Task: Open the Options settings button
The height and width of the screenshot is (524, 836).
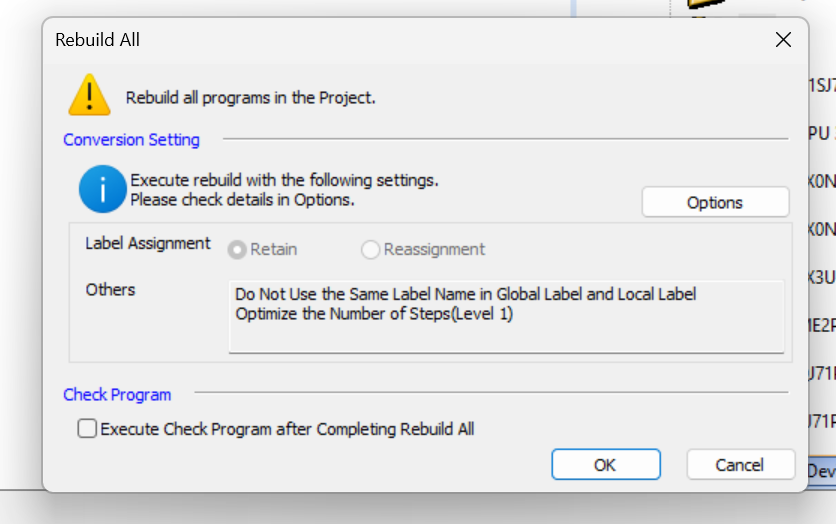Action: pos(715,202)
